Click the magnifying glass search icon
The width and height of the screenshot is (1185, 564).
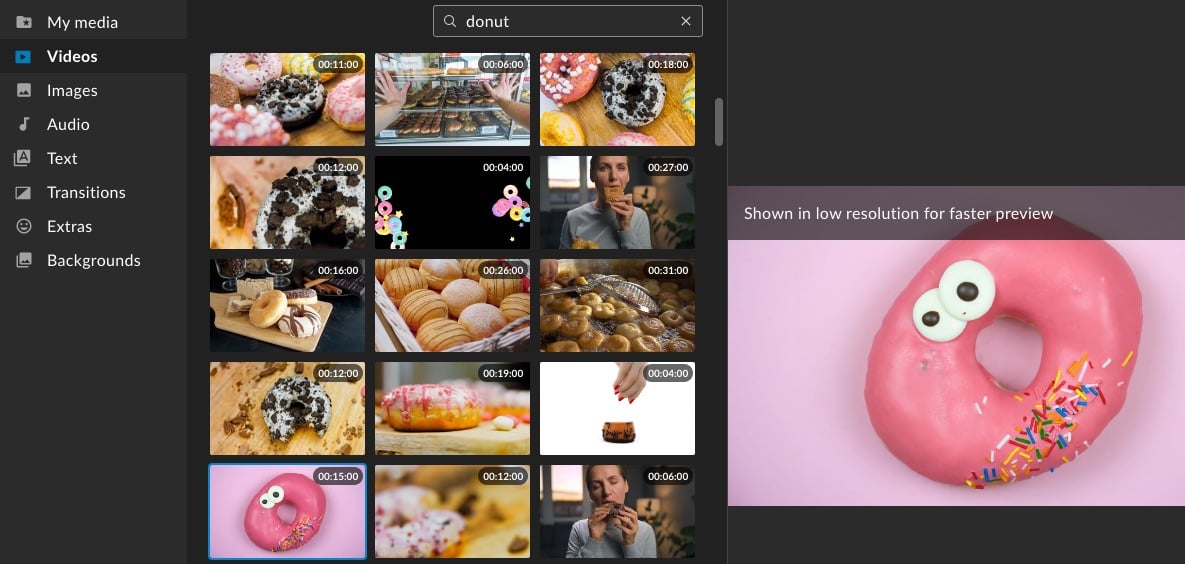450,21
